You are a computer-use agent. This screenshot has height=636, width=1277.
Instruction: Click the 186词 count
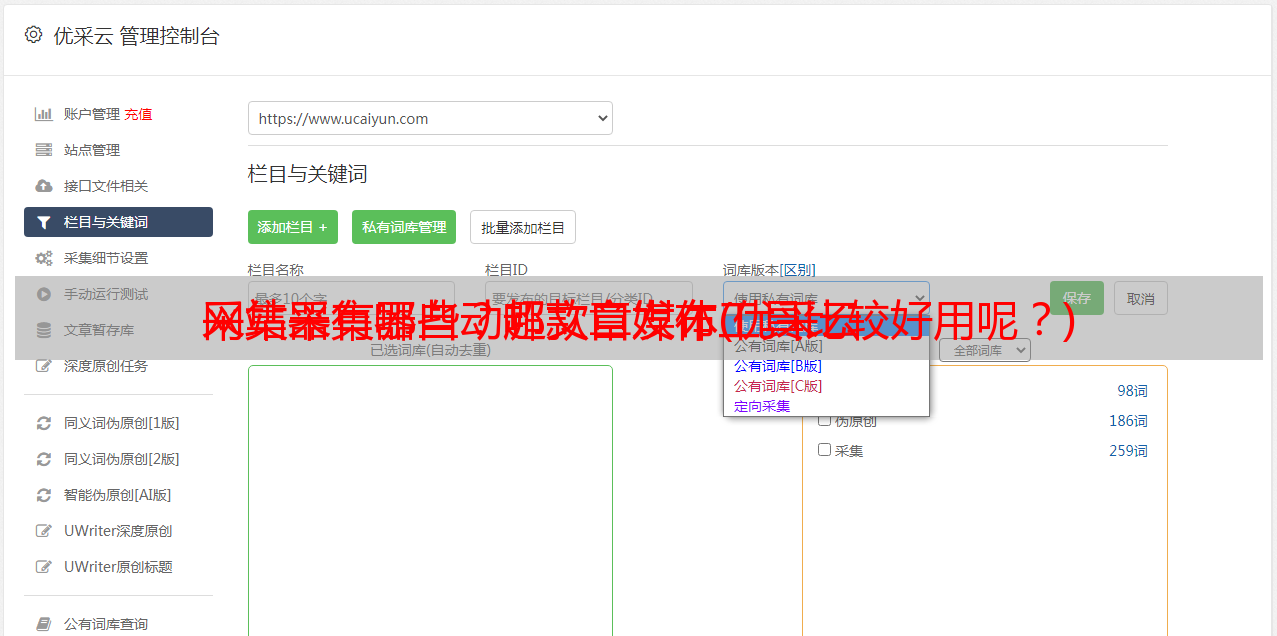[x=1128, y=421]
